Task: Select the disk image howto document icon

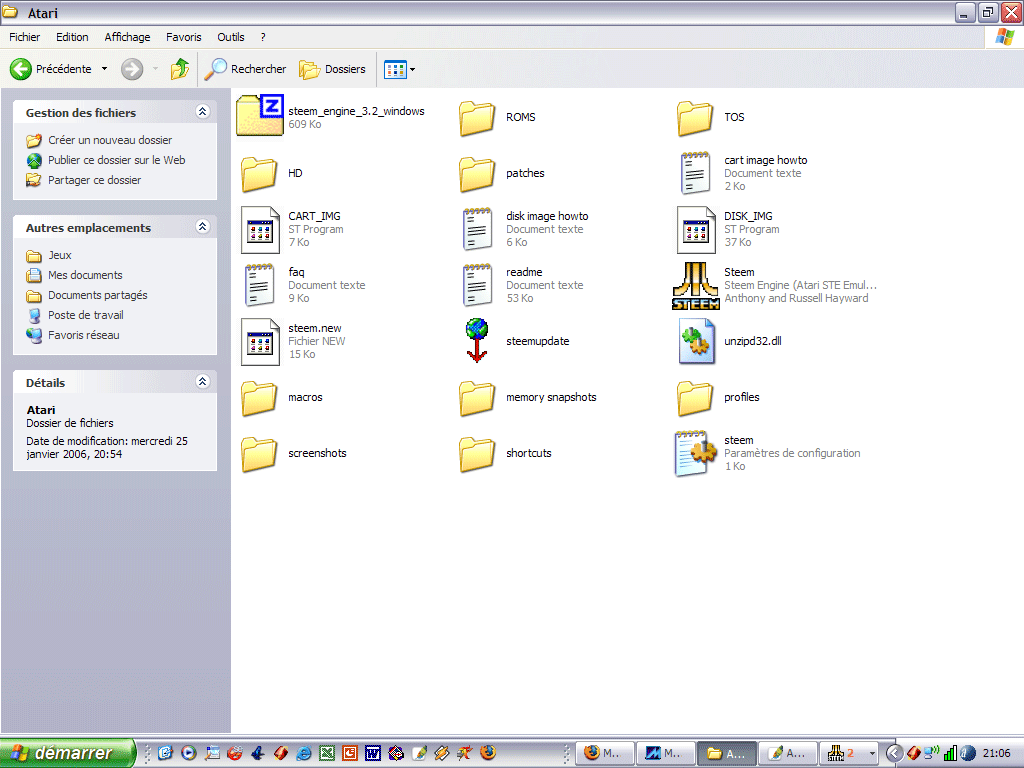Action: click(x=477, y=229)
